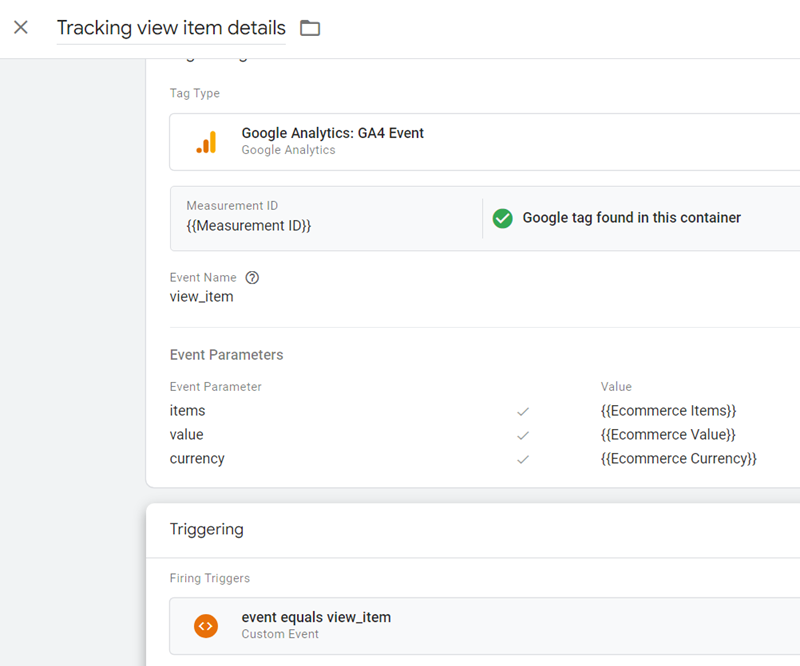The height and width of the screenshot is (666, 800).
Task: Click the Event Parameters section header
Action: [222, 354]
